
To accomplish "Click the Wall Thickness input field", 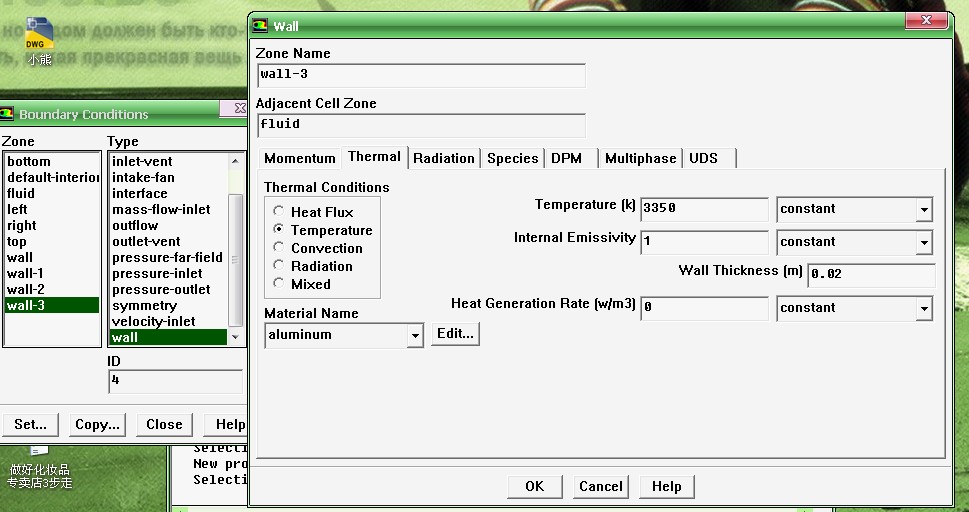I will click(870, 274).
